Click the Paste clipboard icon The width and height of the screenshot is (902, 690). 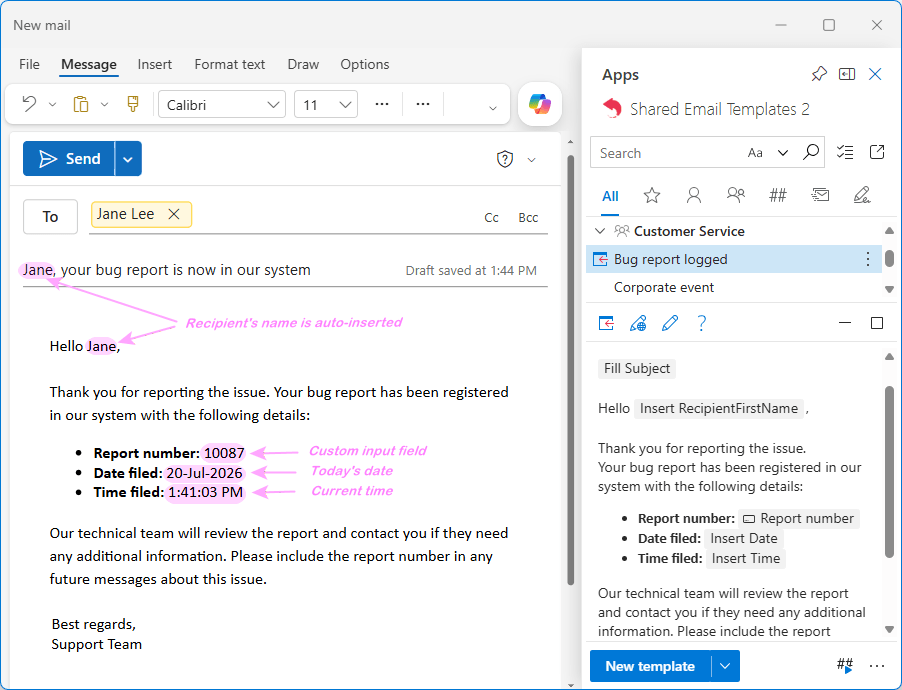click(x=81, y=104)
